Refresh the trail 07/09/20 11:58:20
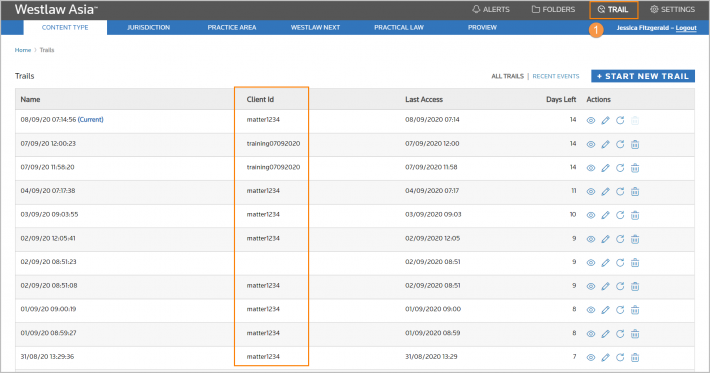The width and height of the screenshot is (710, 373). [x=620, y=167]
